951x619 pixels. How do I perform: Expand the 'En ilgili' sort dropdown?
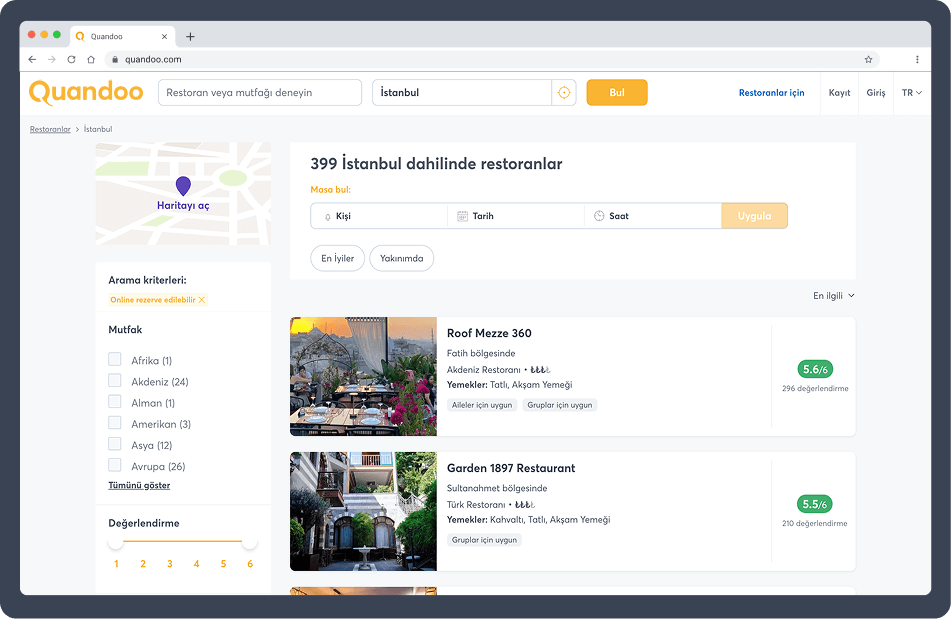click(833, 296)
